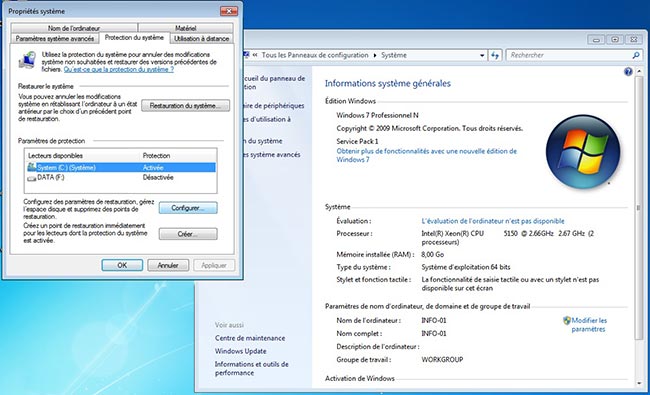Click the Windows logo image
This screenshot has height=395, width=650.
pyautogui.click(x=583, y=152)
